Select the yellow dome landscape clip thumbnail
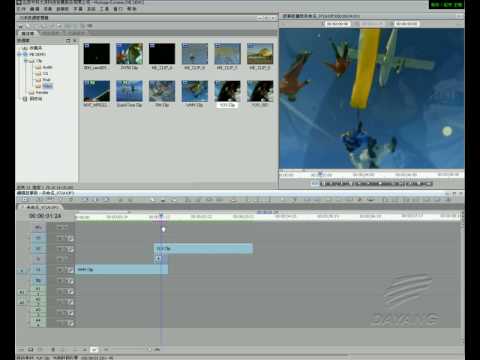The width and height of the screenshot is (480, 360). pos(260,53)
